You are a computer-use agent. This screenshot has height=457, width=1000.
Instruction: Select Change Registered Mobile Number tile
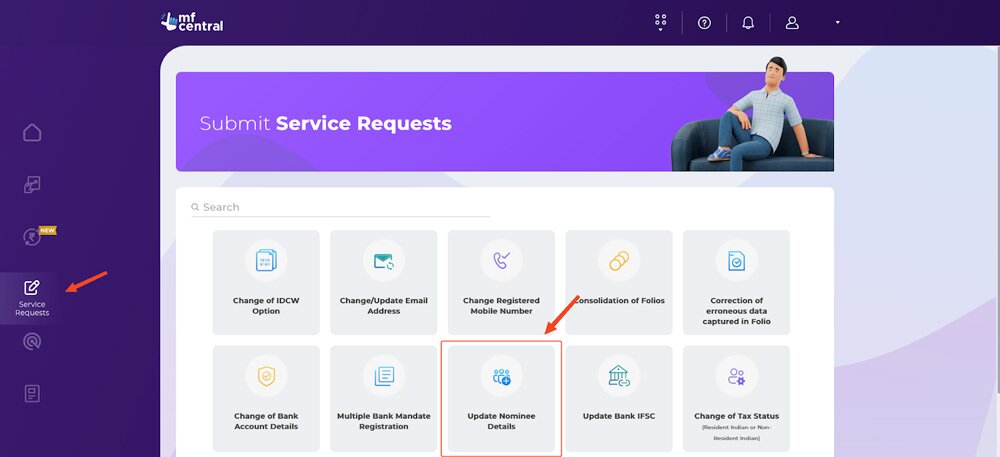point(501,282)
